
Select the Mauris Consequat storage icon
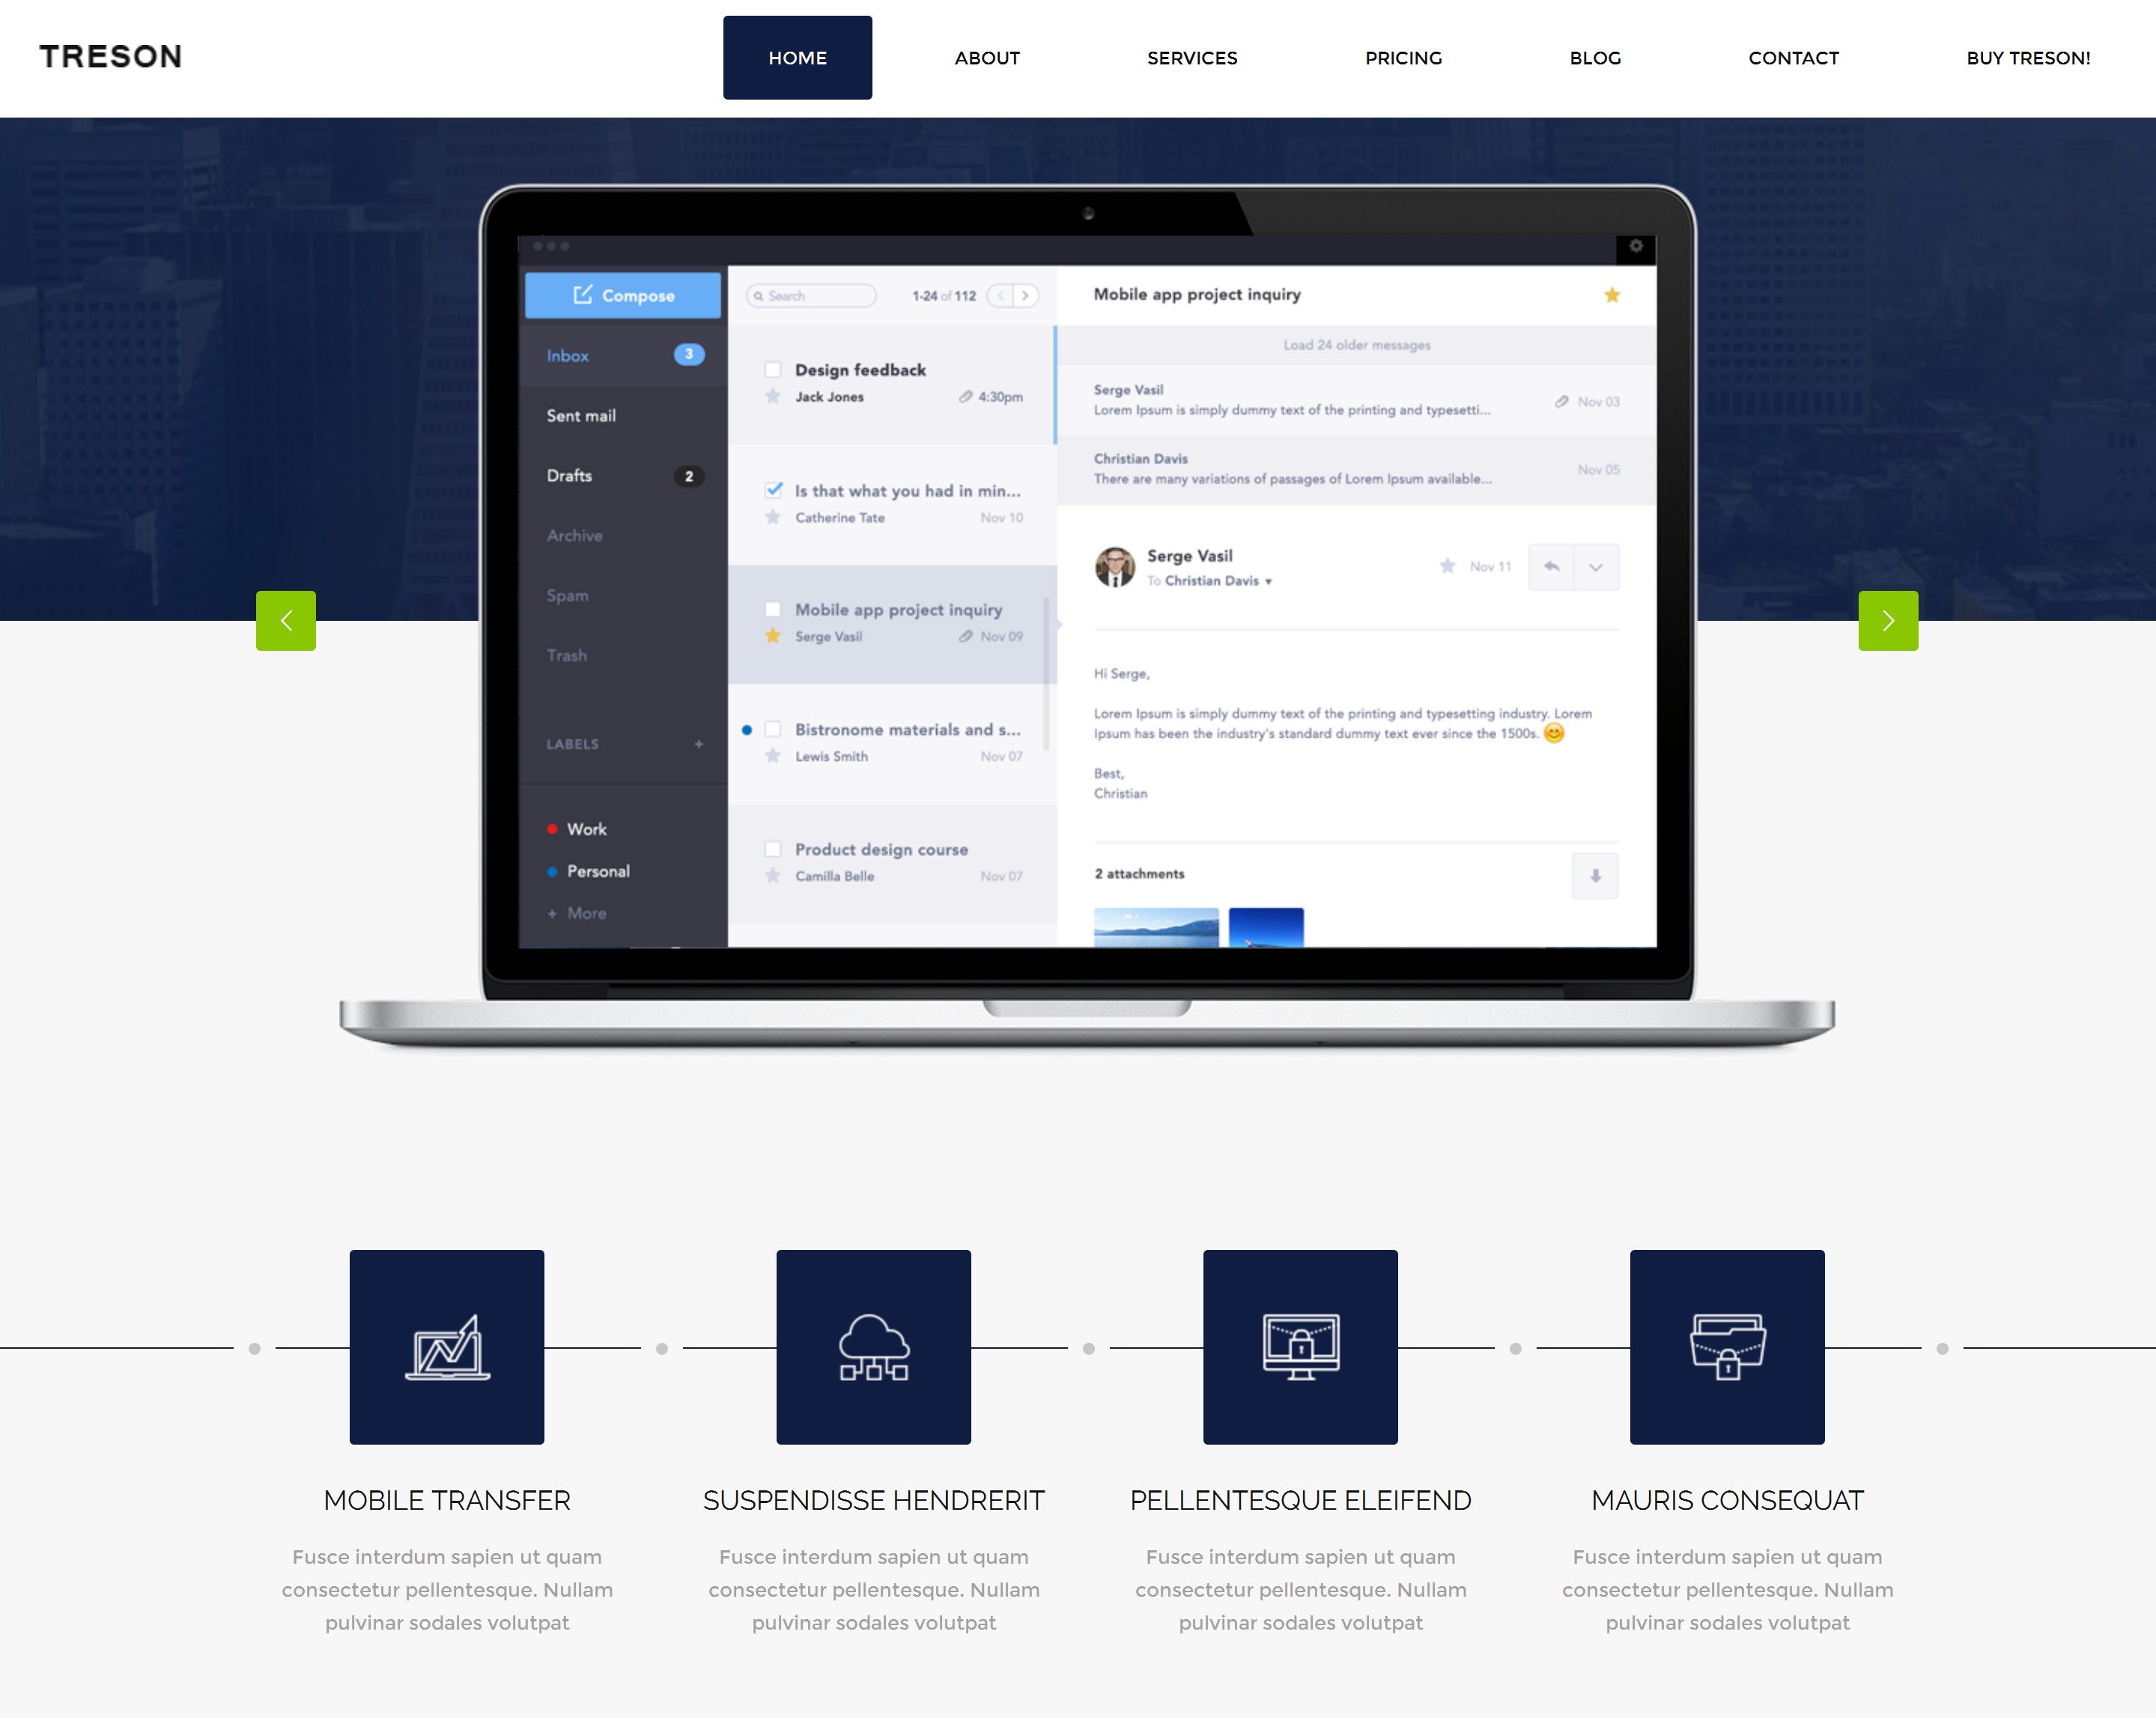[x=1725, y=1347]
